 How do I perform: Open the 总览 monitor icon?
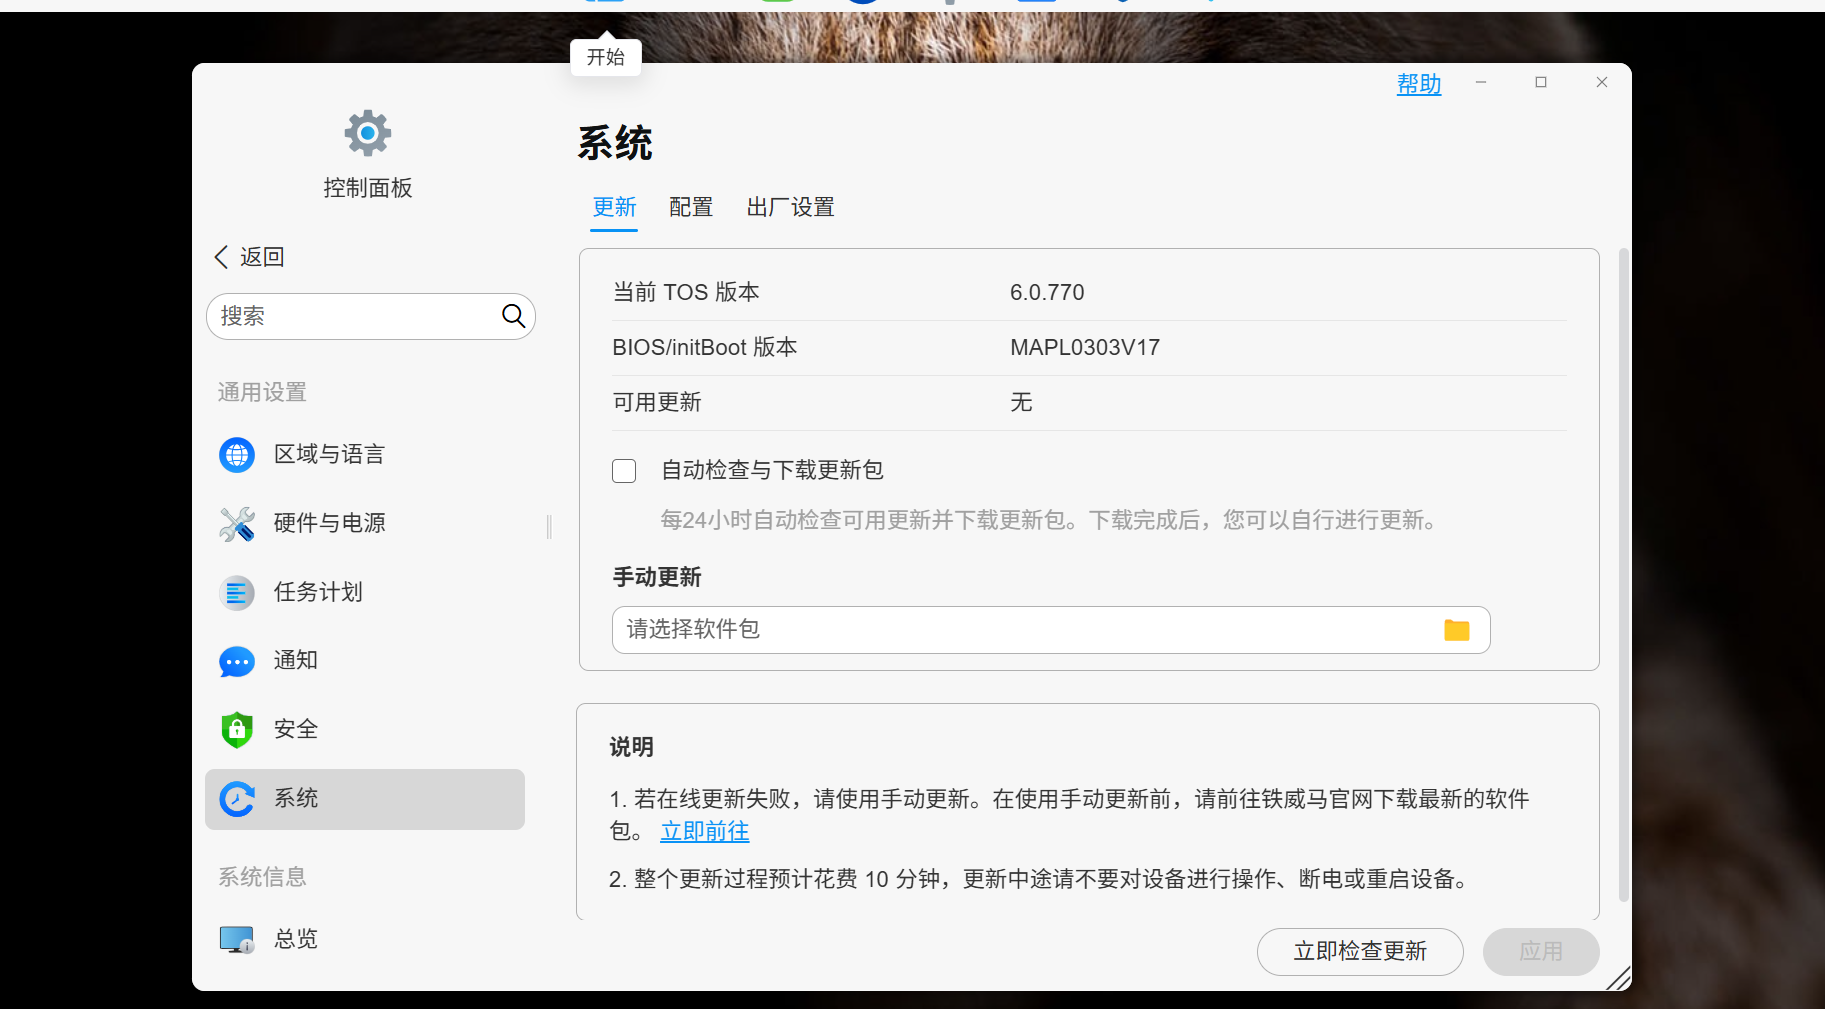tap(237, 940)
